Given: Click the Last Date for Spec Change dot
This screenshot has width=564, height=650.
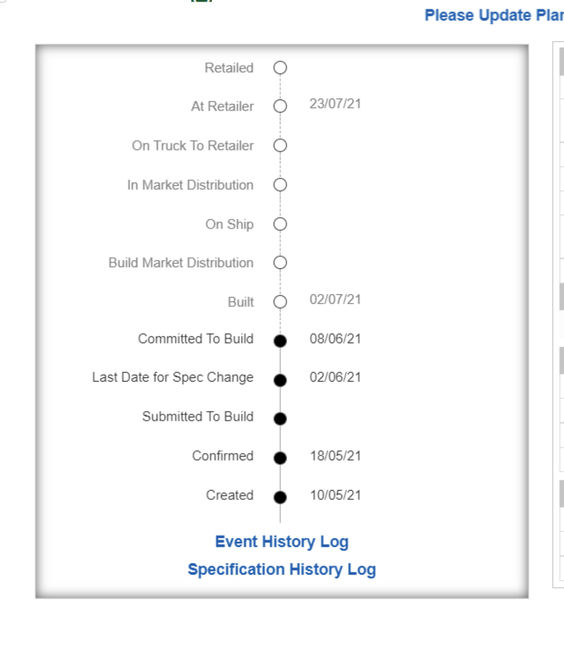Looking at the screenshot, I should pos(280,380).
